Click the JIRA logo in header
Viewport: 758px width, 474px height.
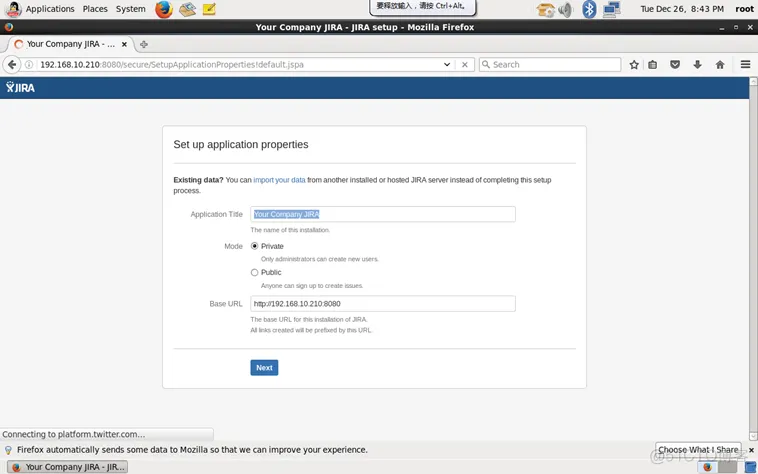pos(20,87)
